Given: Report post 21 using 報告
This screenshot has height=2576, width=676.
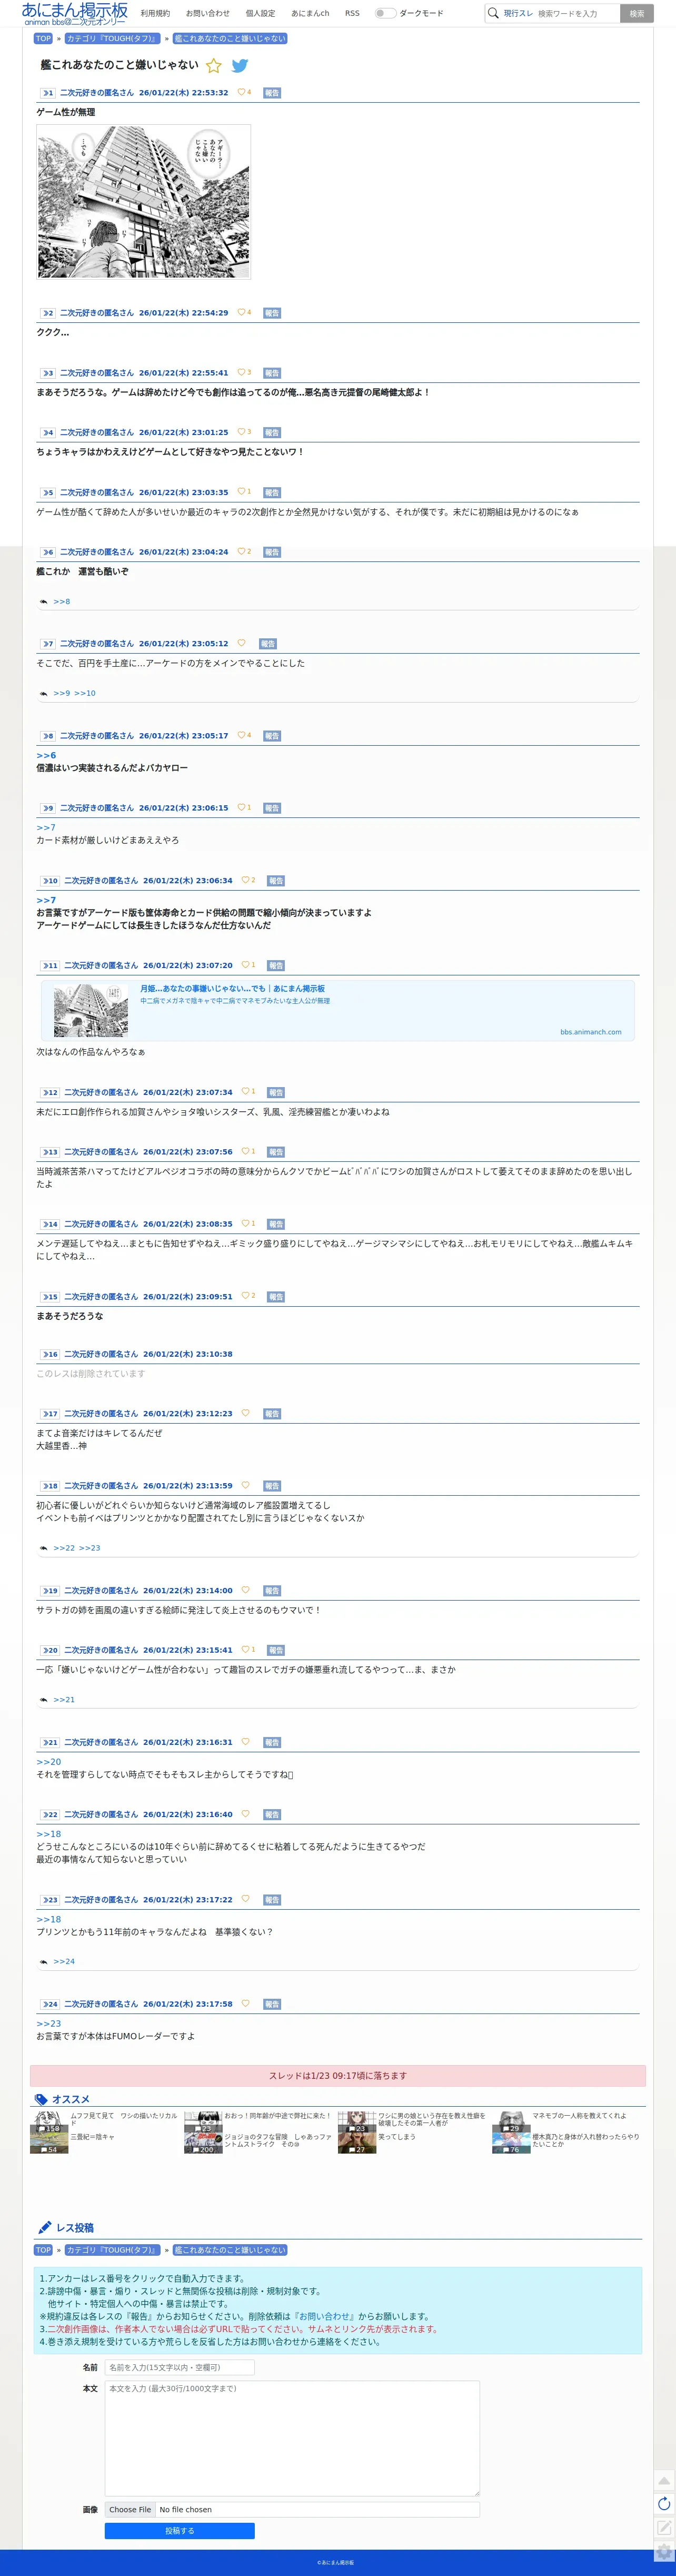Looking at the screenshot, I should [272, 1742].
